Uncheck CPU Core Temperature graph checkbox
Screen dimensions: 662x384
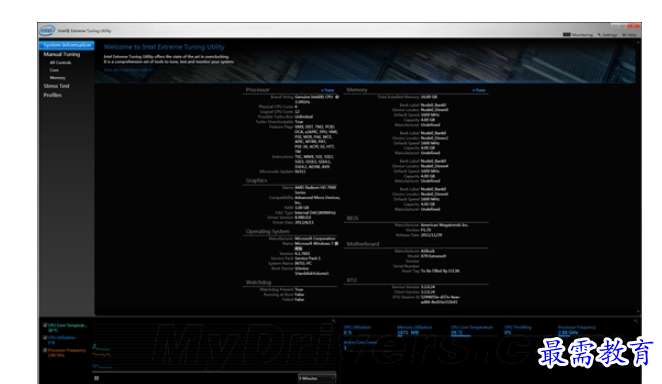(x=45, y=325)
